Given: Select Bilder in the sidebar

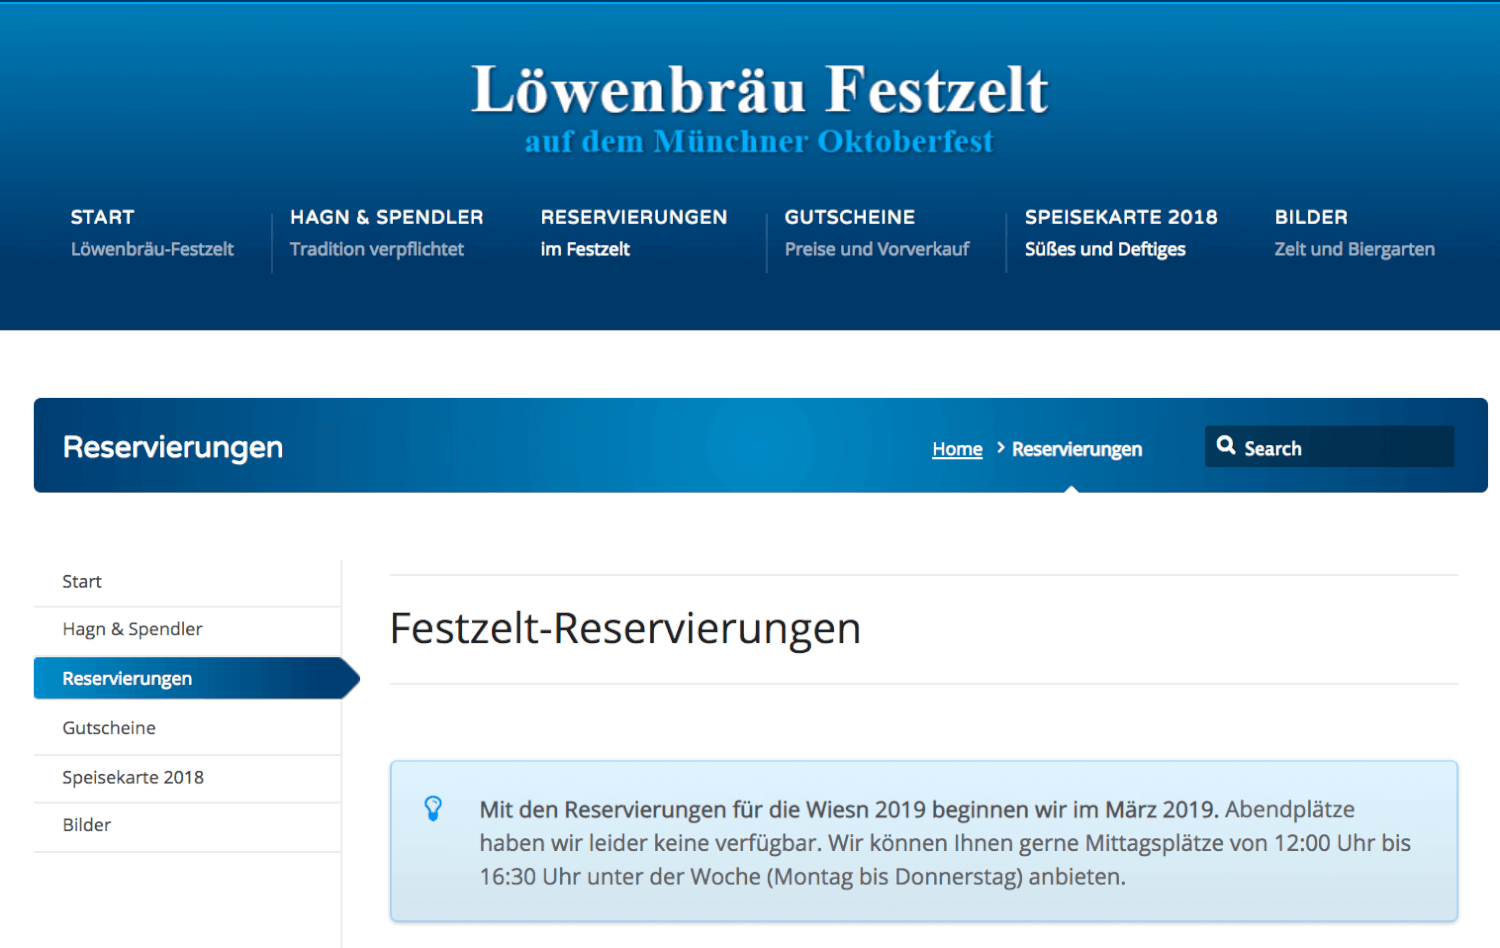Looking at the screenshot, I should [x=187, y=825].
